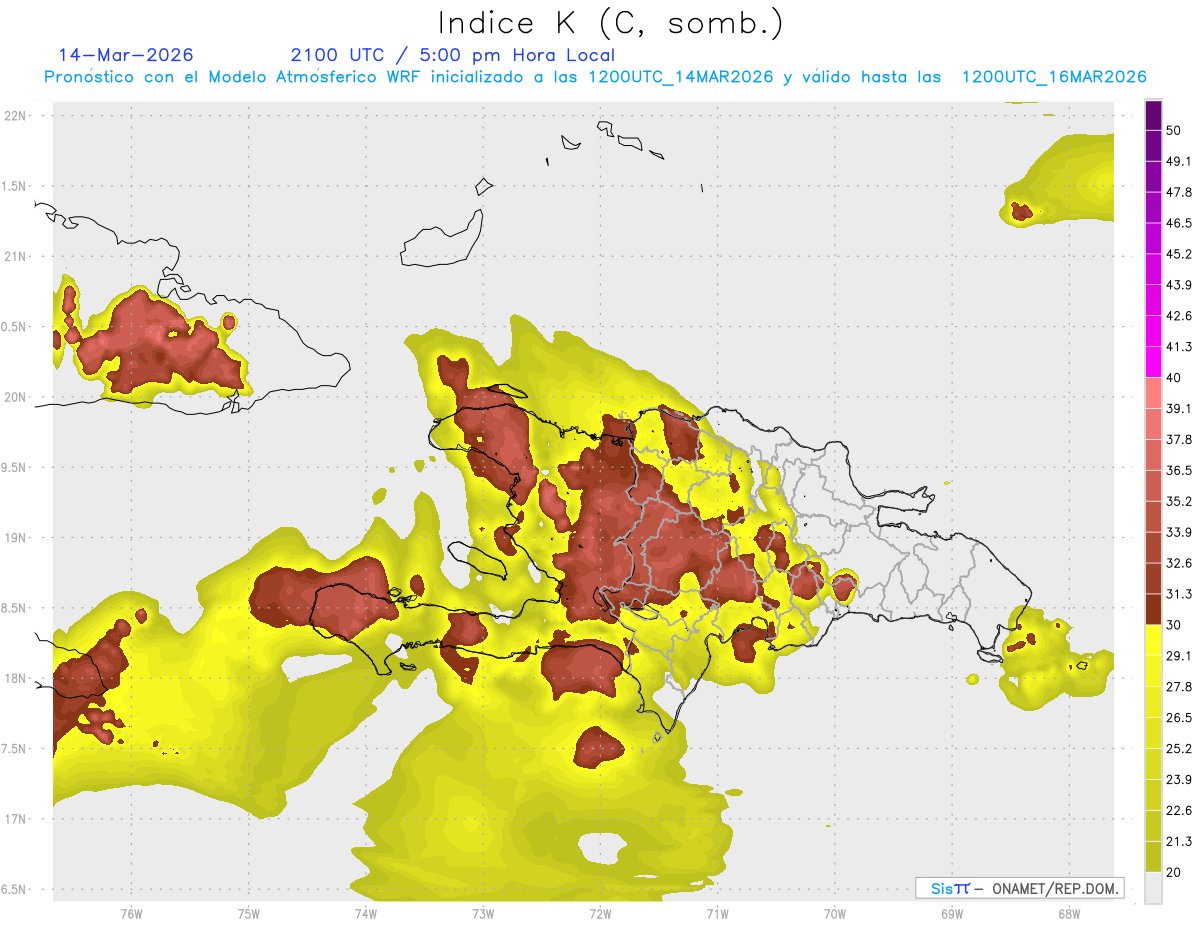The height and width of the screenshot is (927, 1200).
Task: Click the longitude label "76W"
Action: (131, 913)
